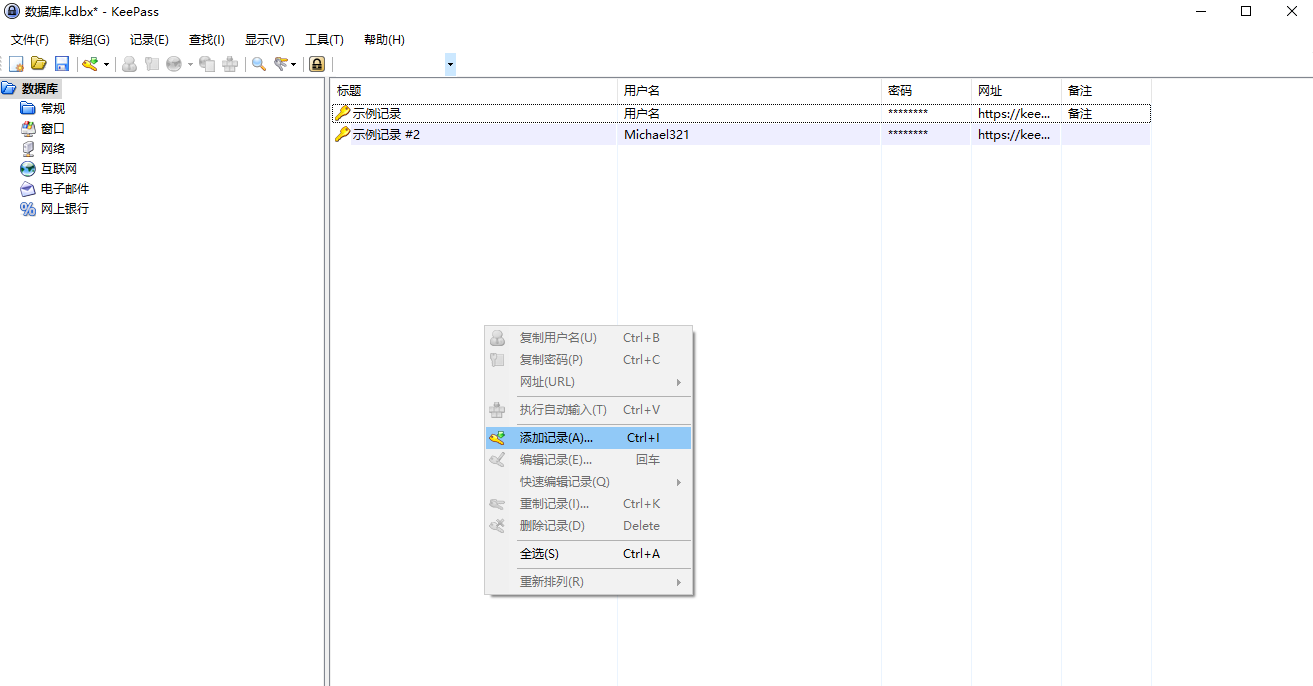The image size is (1313, 686).
Task: Sort by the 网址 column header
Action: click(1016, 91)
